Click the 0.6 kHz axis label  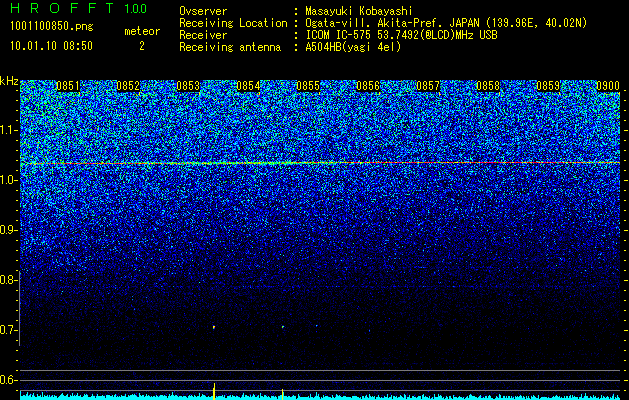pos(7,380)
